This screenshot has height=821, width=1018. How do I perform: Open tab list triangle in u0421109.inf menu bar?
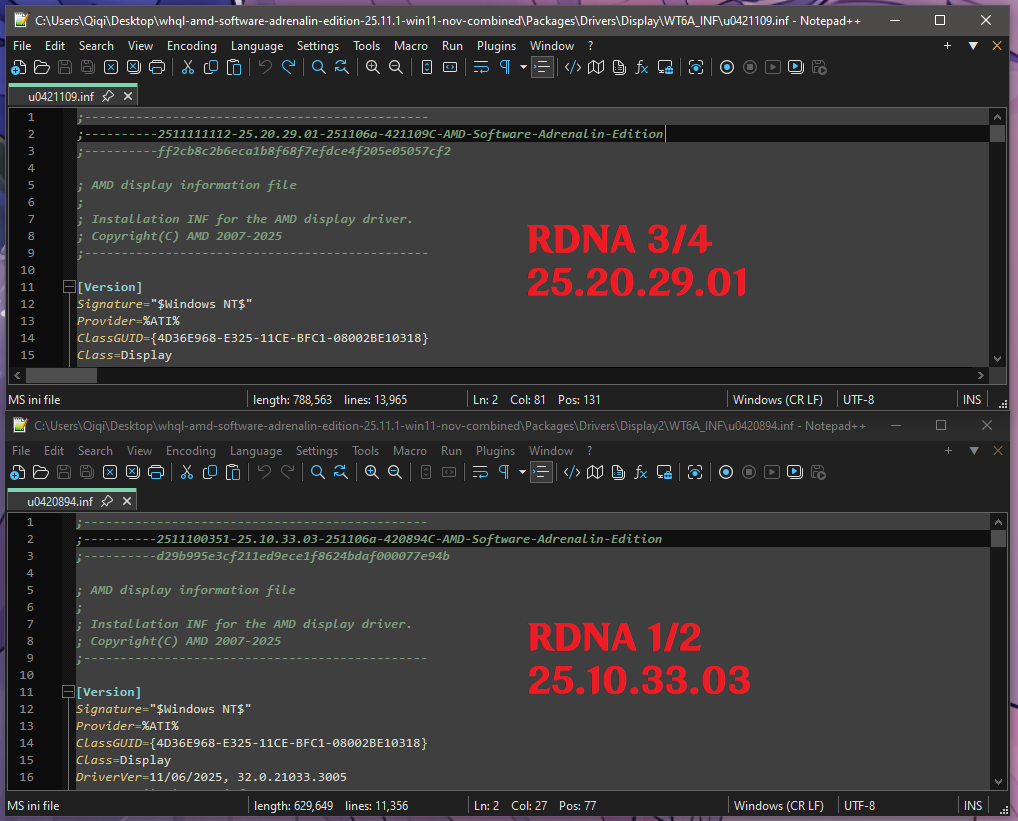pos(973,45)
